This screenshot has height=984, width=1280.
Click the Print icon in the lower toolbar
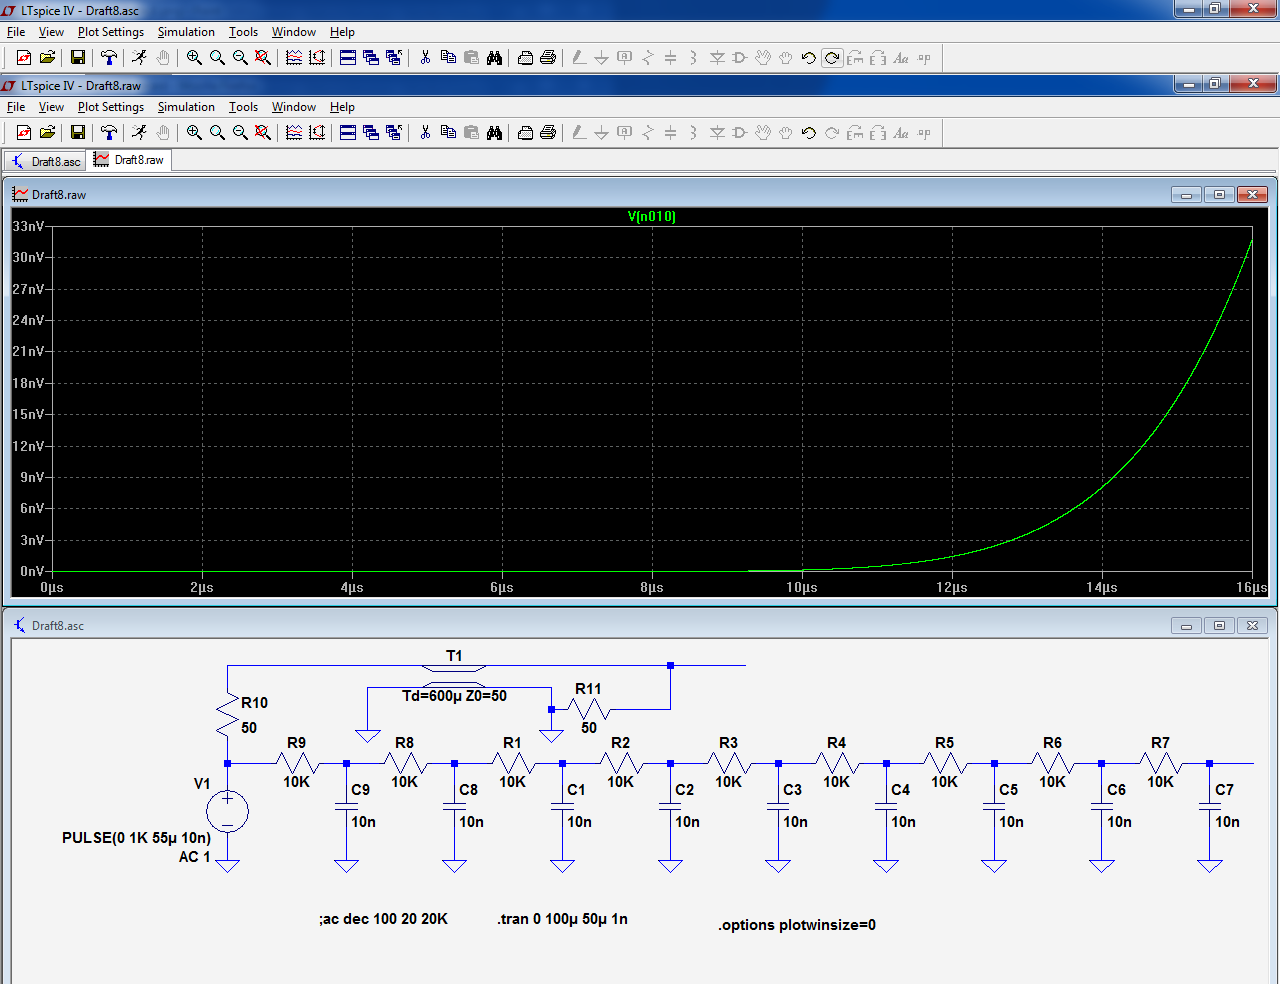pyautogui.click(x=548, y=133)
